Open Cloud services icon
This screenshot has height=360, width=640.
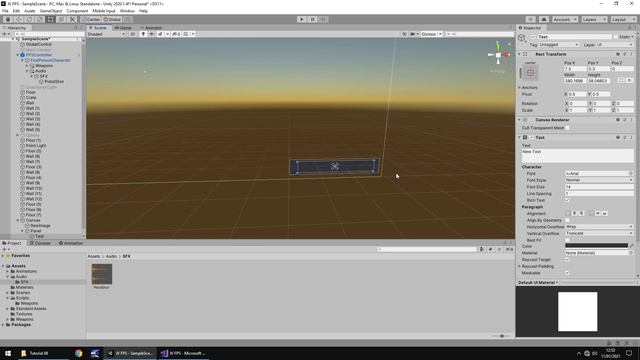tap(544, 19)
